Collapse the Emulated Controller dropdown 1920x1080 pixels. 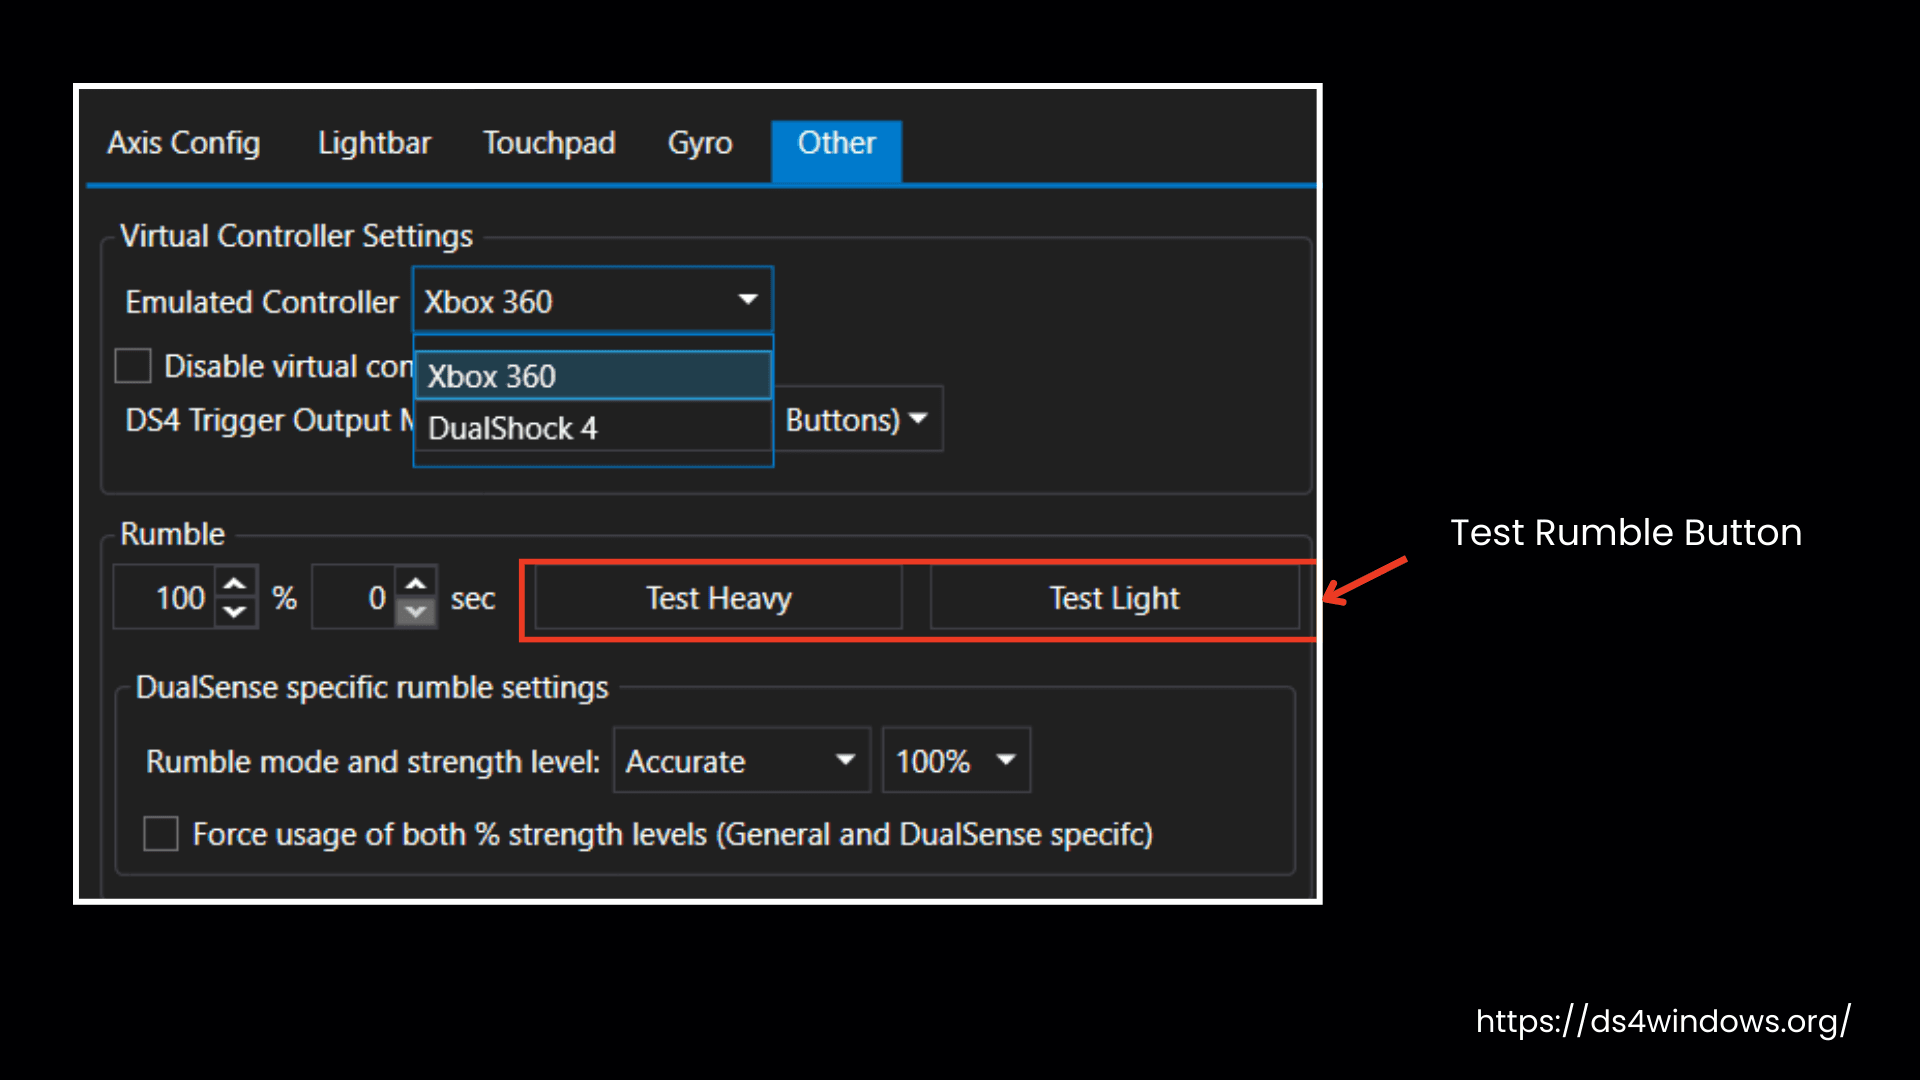[x=592, y=300]
